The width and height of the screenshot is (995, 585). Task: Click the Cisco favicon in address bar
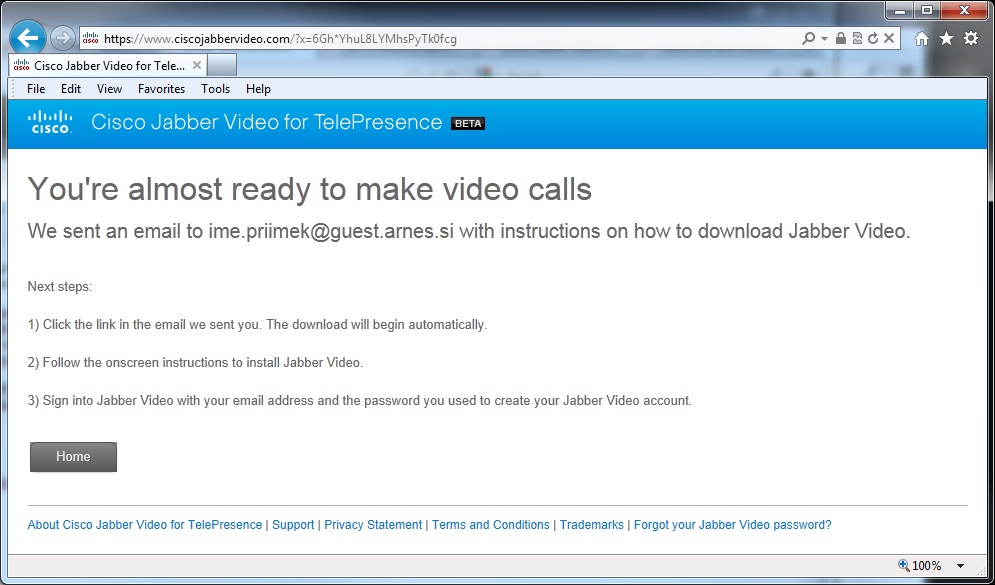point(91,39)
